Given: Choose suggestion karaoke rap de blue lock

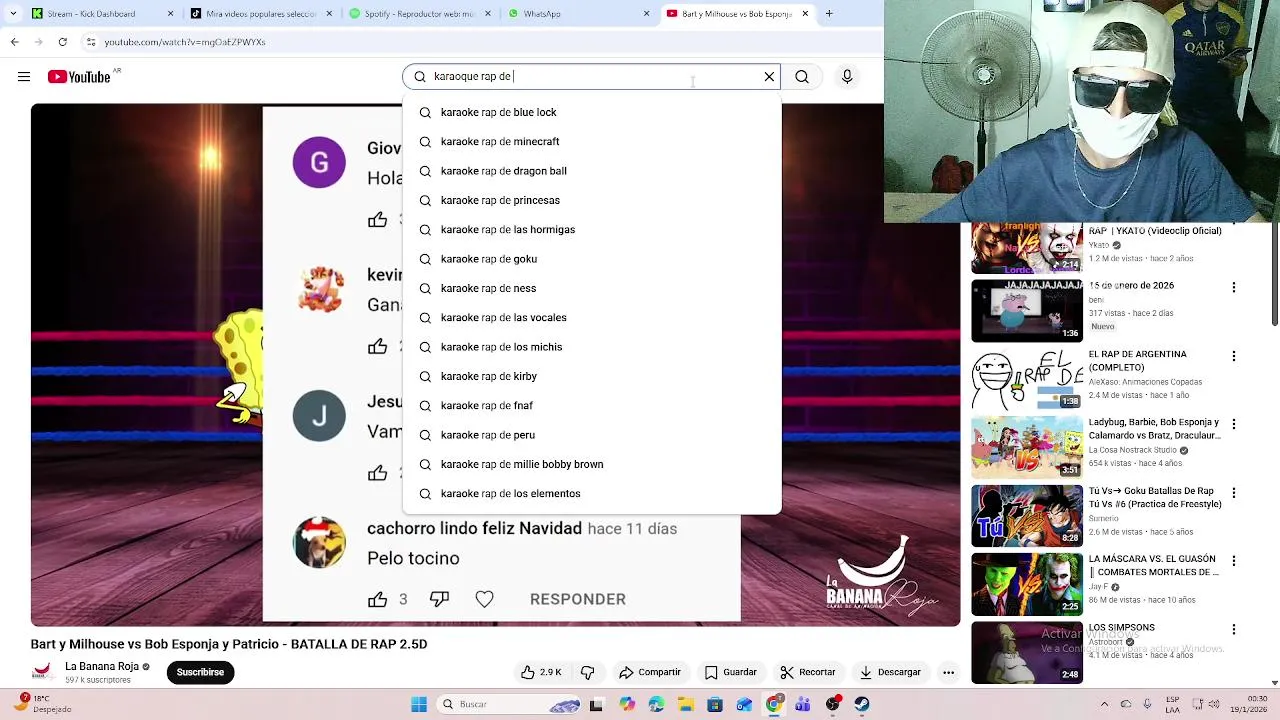Looking at the screenshot, I should coord(591,112).
